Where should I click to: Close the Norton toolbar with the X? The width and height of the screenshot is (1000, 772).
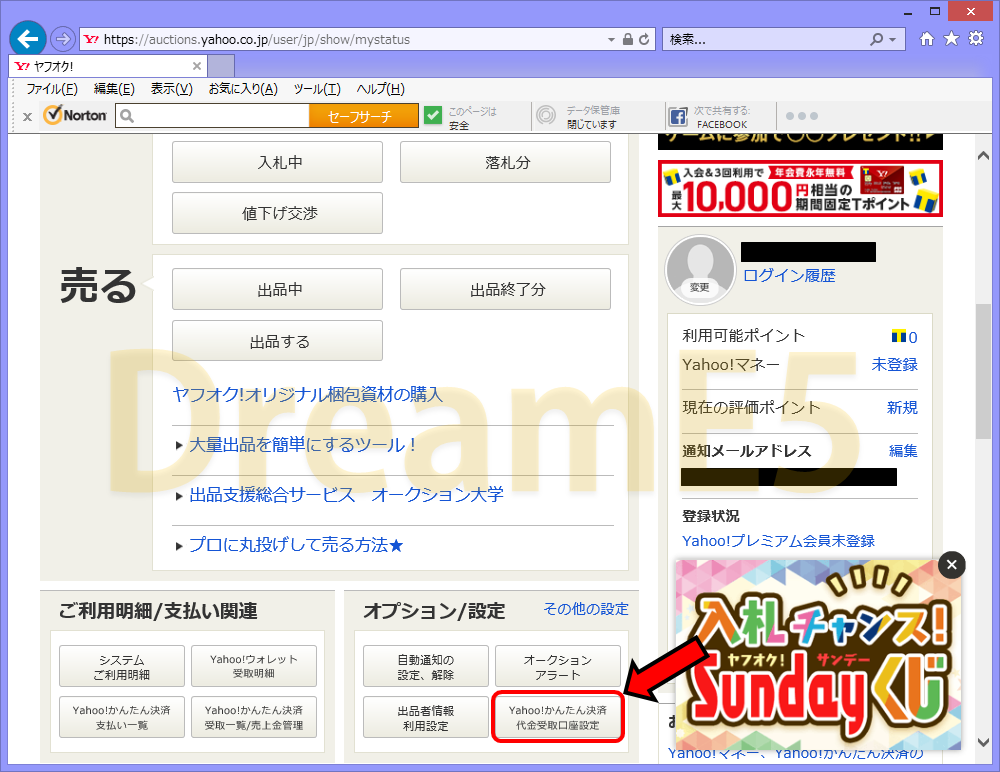[27, 117]
